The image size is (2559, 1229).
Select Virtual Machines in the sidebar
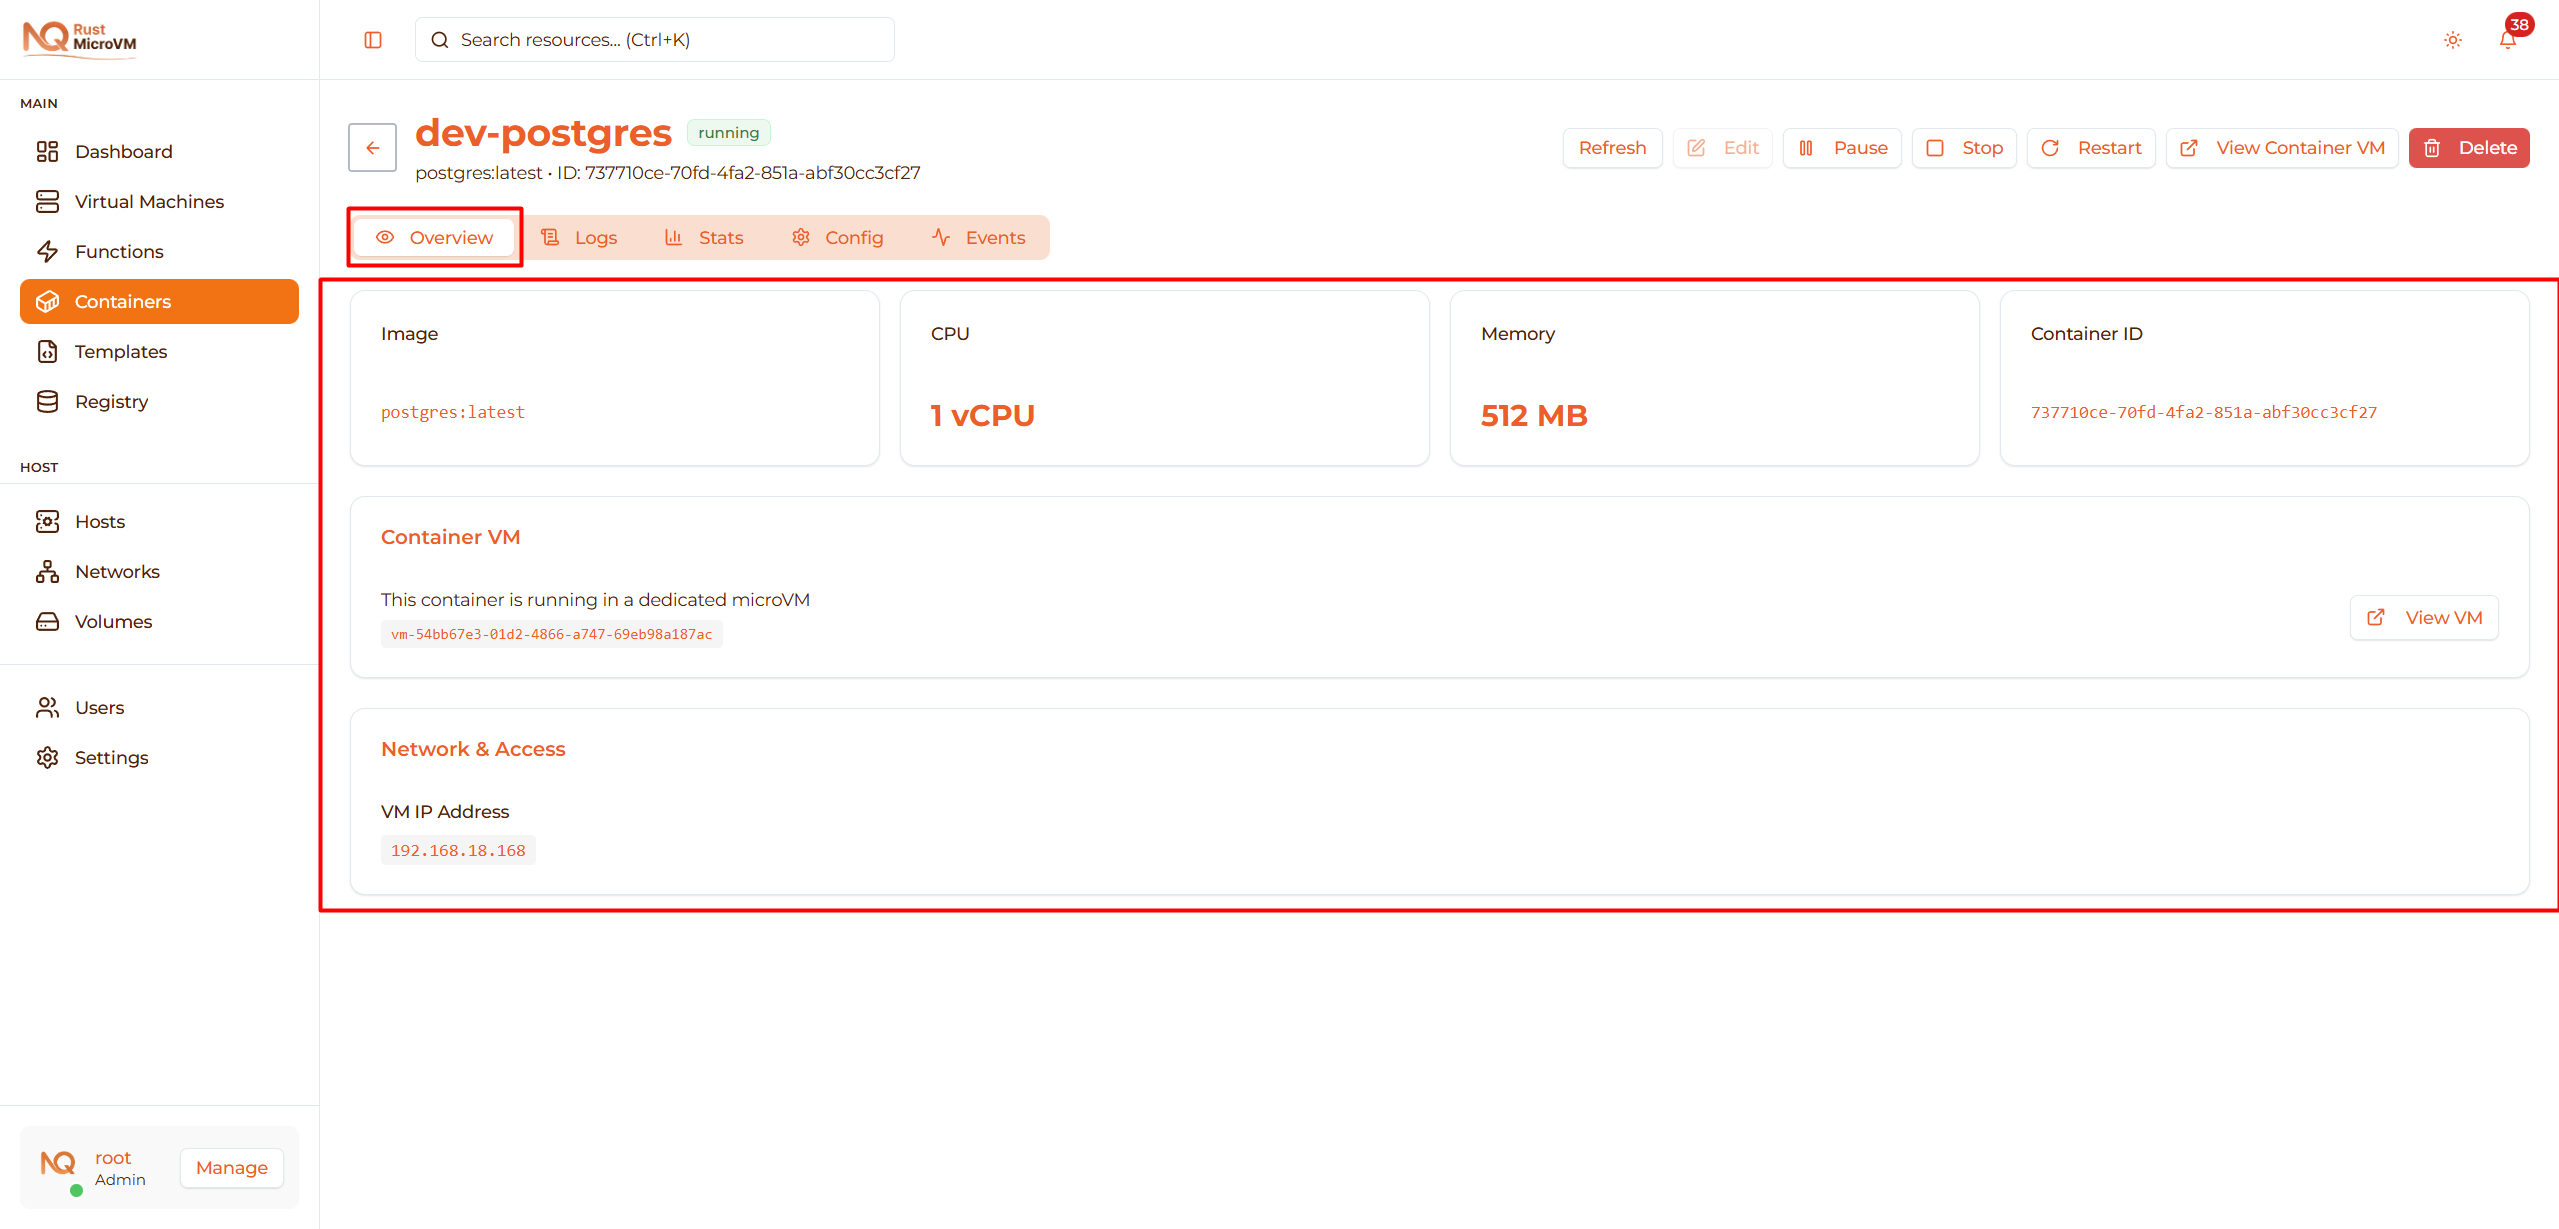point(149,201)
